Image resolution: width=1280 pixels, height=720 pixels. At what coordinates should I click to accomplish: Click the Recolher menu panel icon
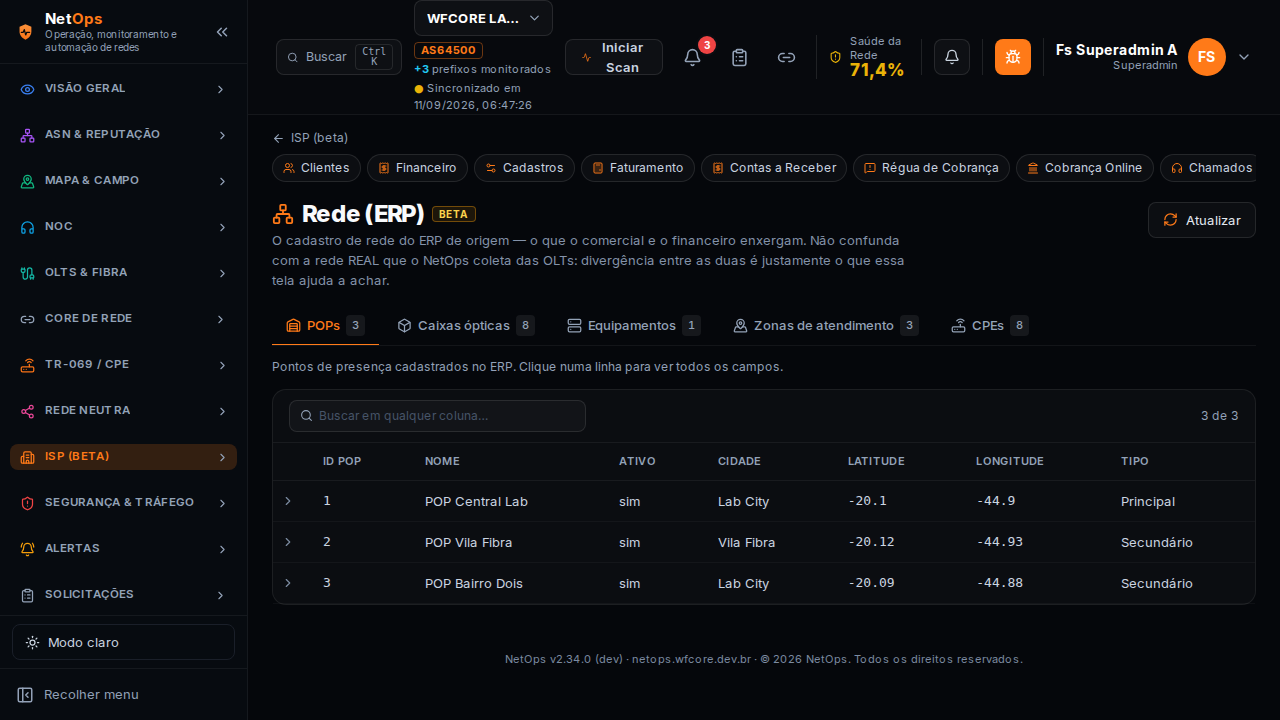click(x=26, y=695)
